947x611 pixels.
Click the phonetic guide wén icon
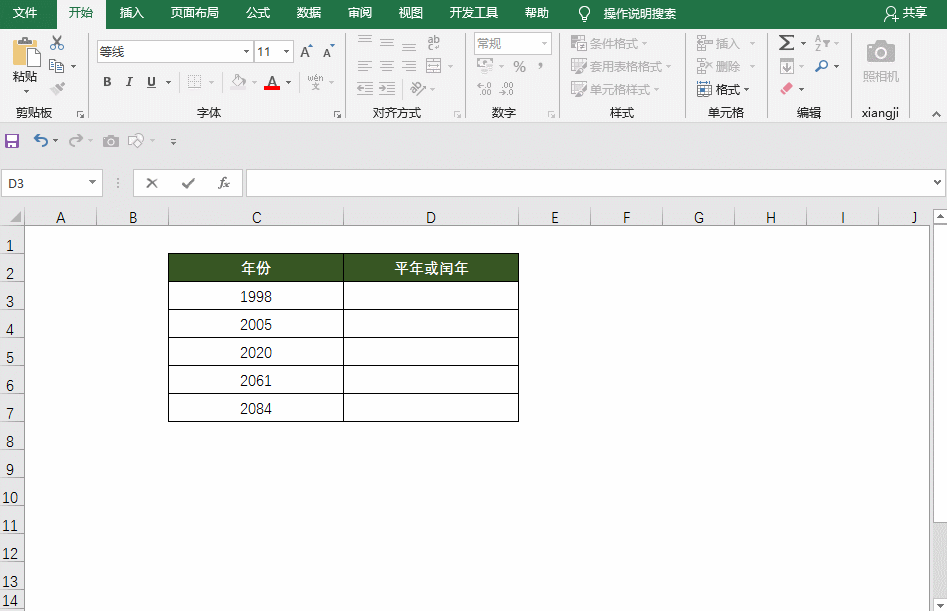tap(315, 82)
